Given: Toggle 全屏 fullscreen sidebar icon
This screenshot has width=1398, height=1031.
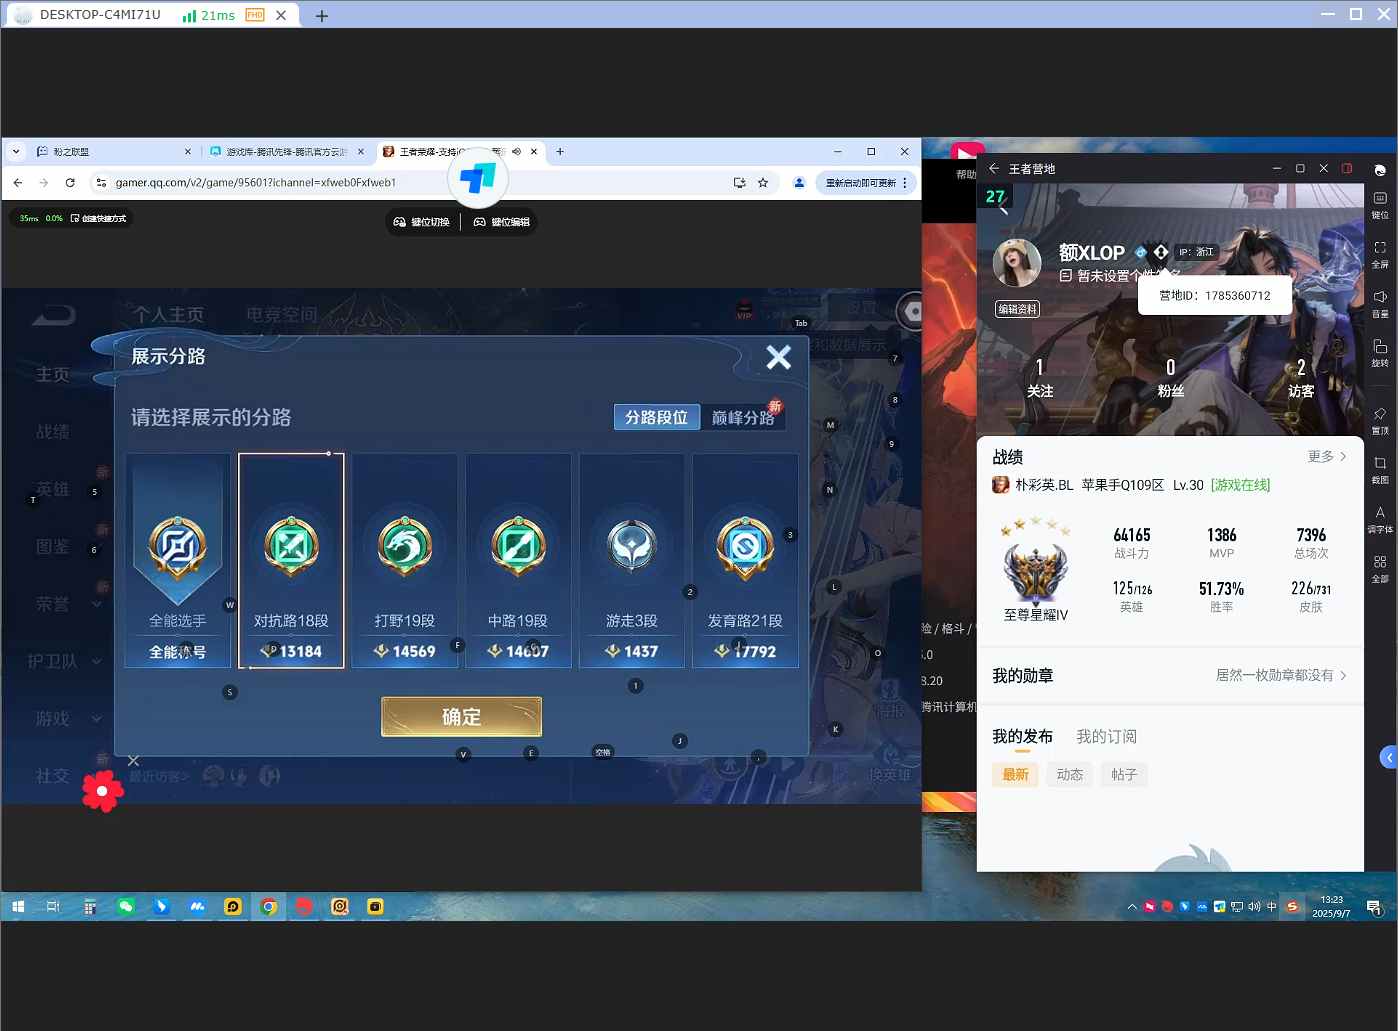Looking at the screenshot, I should [x=1380, y=254].
